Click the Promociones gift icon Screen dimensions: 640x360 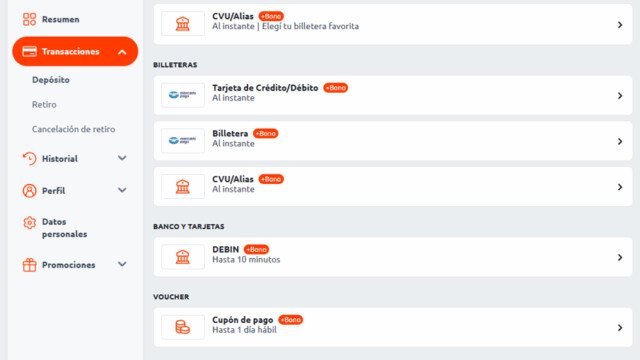tap(29, 265)
